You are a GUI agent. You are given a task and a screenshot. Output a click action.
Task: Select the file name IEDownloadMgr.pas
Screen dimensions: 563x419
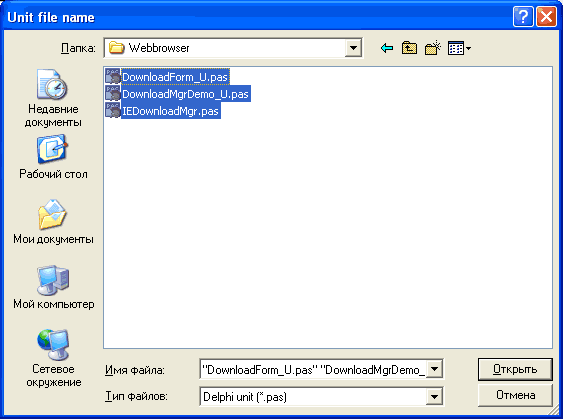171,111
